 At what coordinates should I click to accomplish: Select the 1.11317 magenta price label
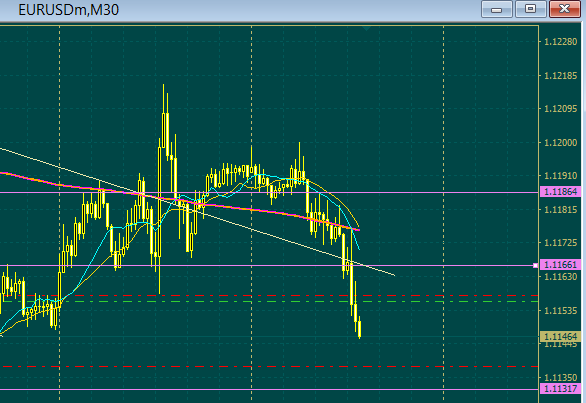561,389
